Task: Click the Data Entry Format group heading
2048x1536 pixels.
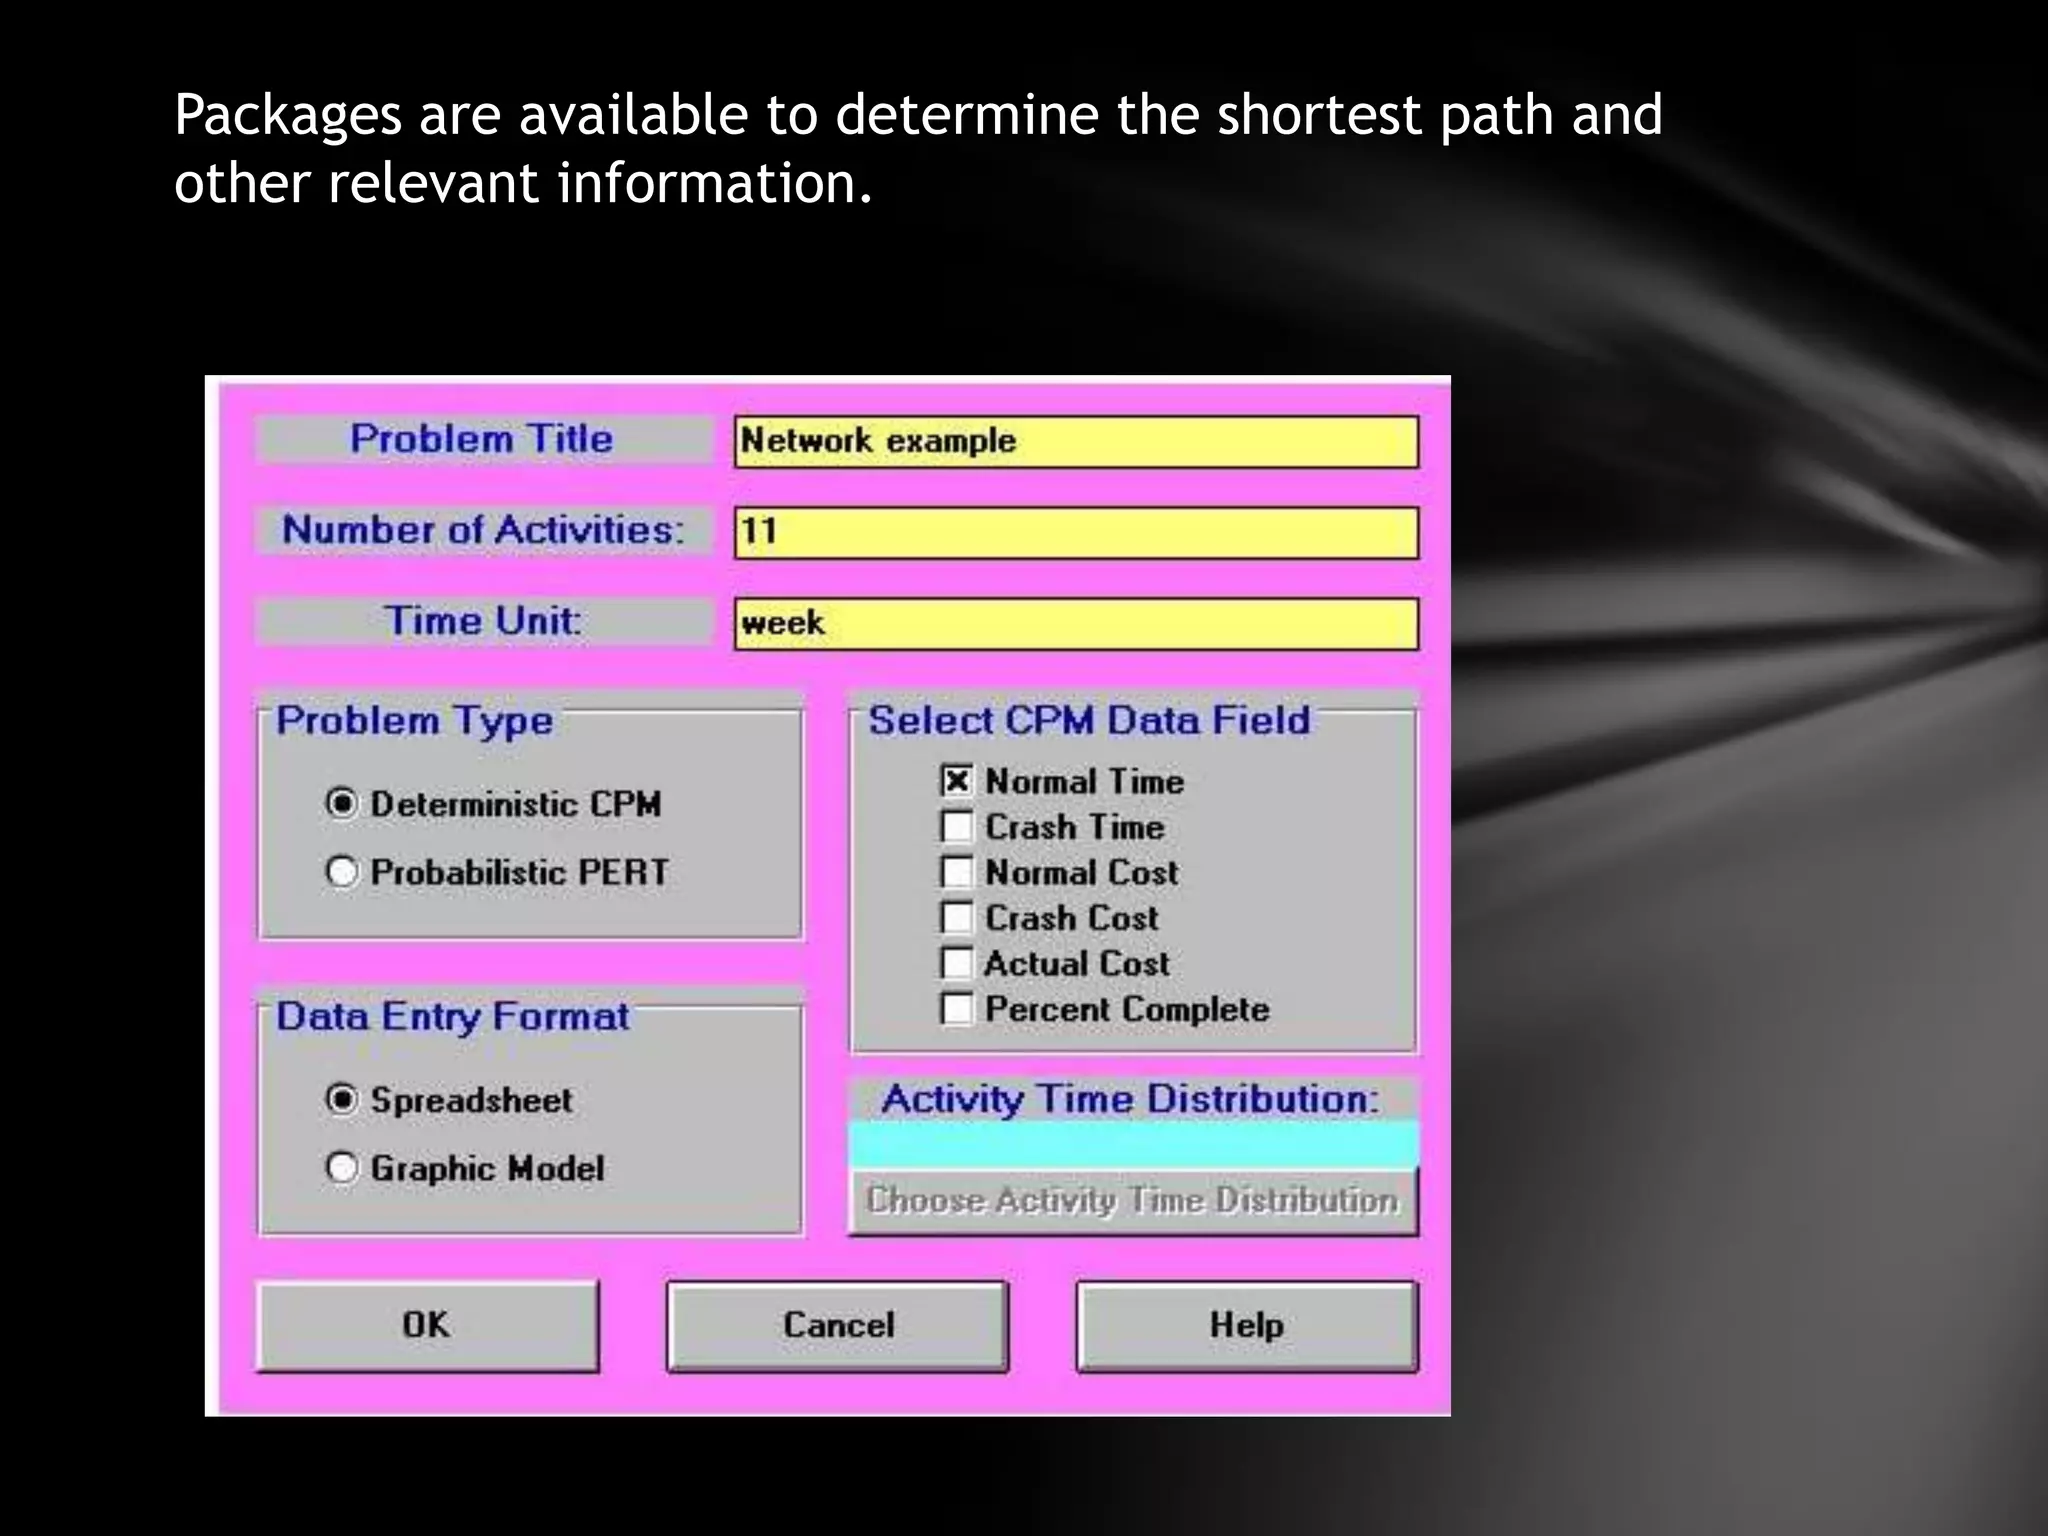Action: [x=452, y=1017]
